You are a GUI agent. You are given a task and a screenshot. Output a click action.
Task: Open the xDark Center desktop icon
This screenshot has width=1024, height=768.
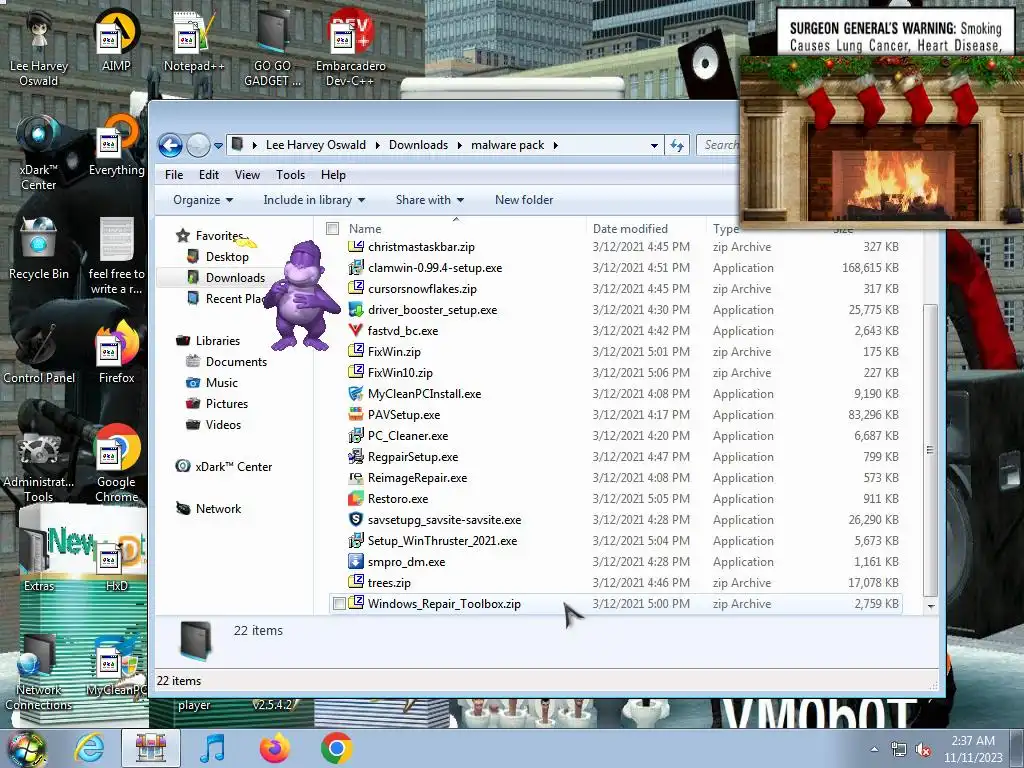[x=39, y=152]
